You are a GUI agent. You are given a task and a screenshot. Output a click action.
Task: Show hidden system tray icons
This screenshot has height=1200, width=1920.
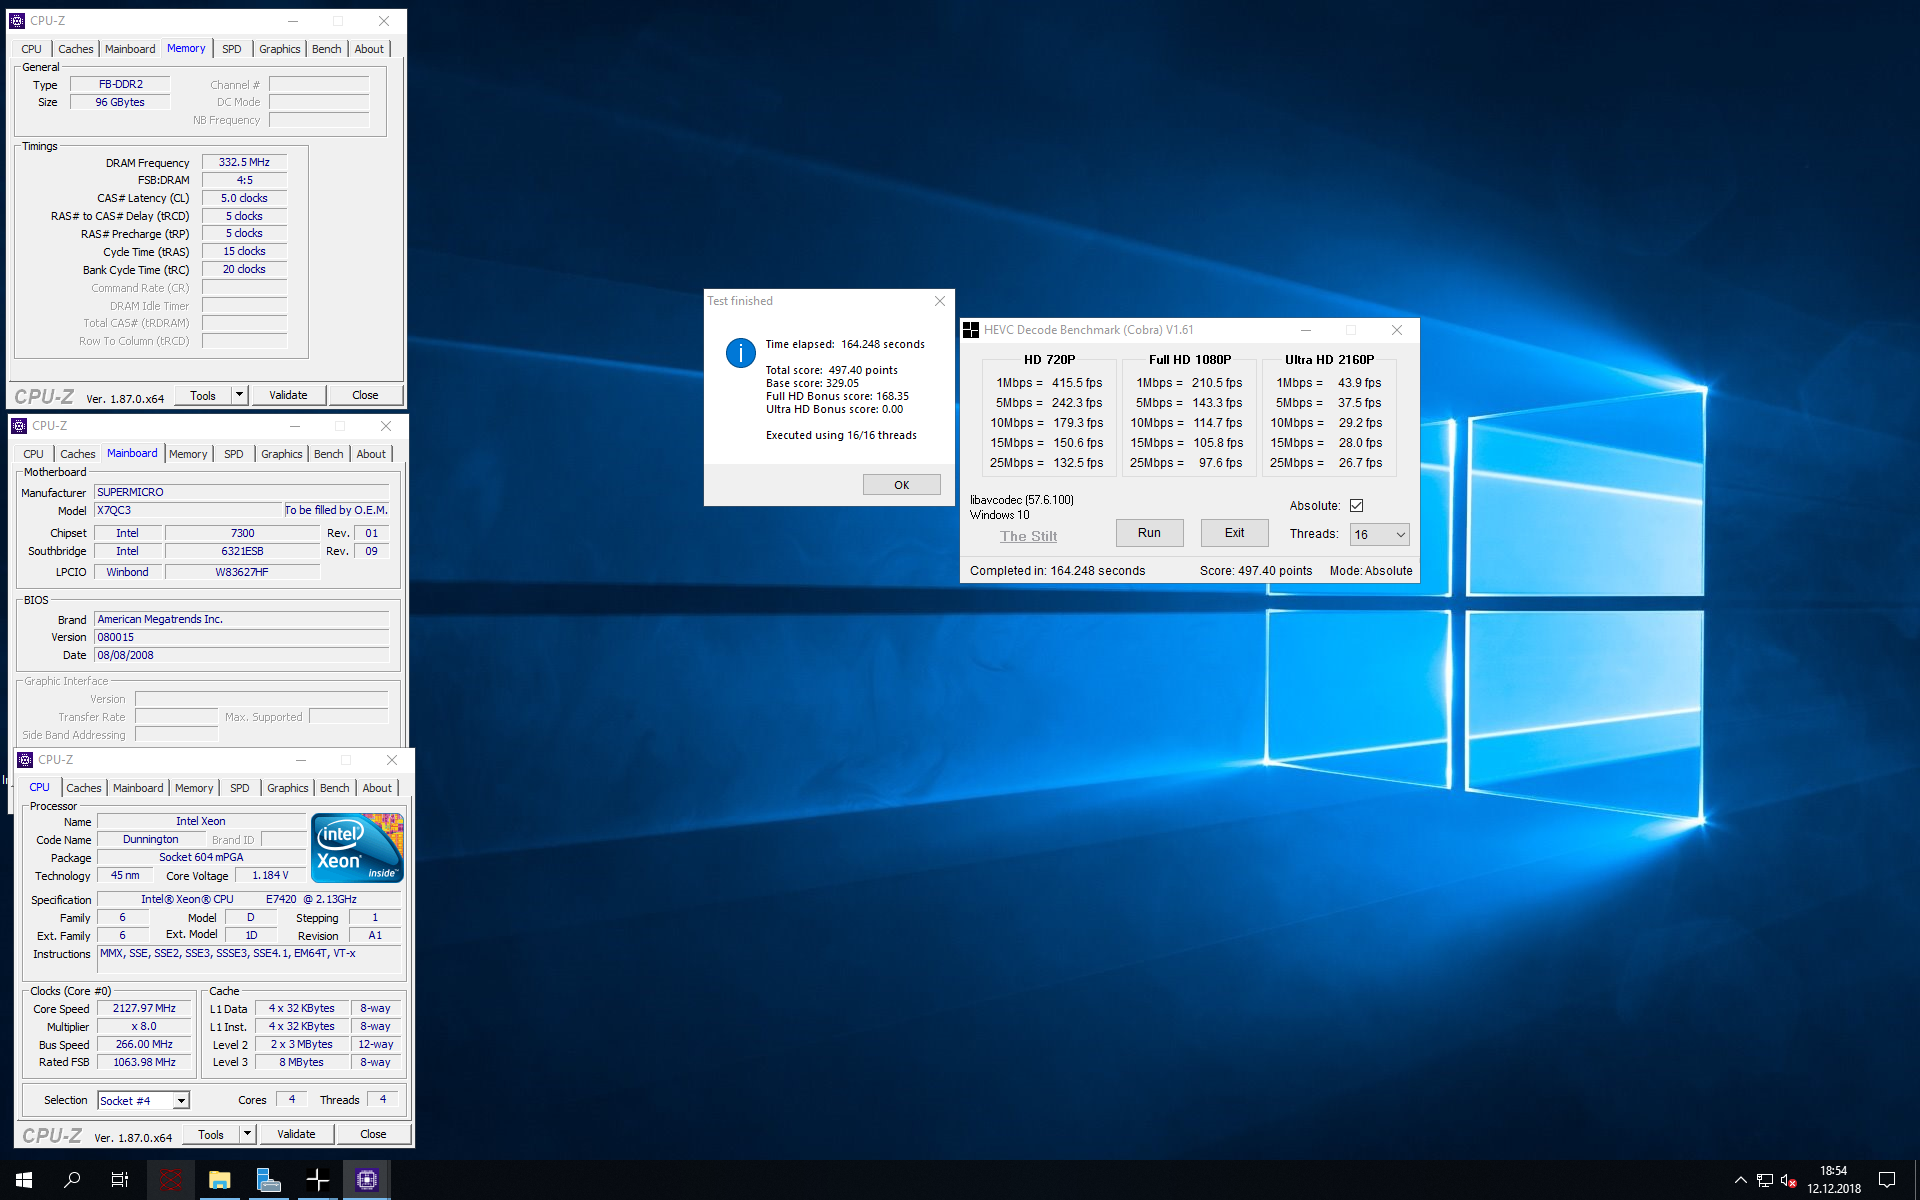1740,1180
